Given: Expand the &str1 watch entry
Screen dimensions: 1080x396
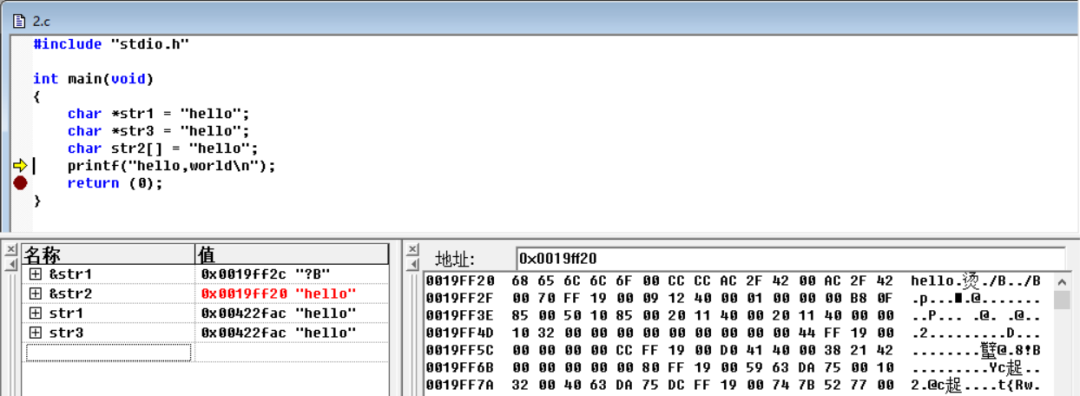Looking at the screenshot, I should [x=35, y=274].
